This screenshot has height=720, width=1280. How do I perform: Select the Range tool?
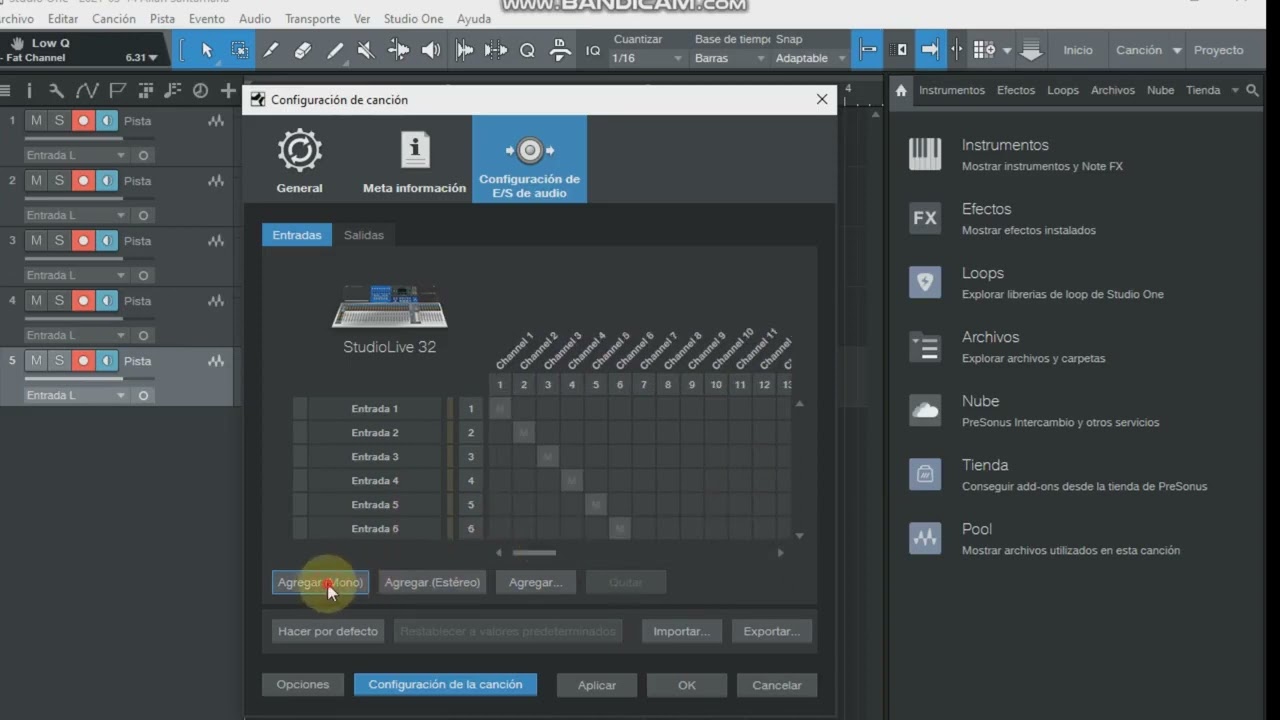(239, 50)
